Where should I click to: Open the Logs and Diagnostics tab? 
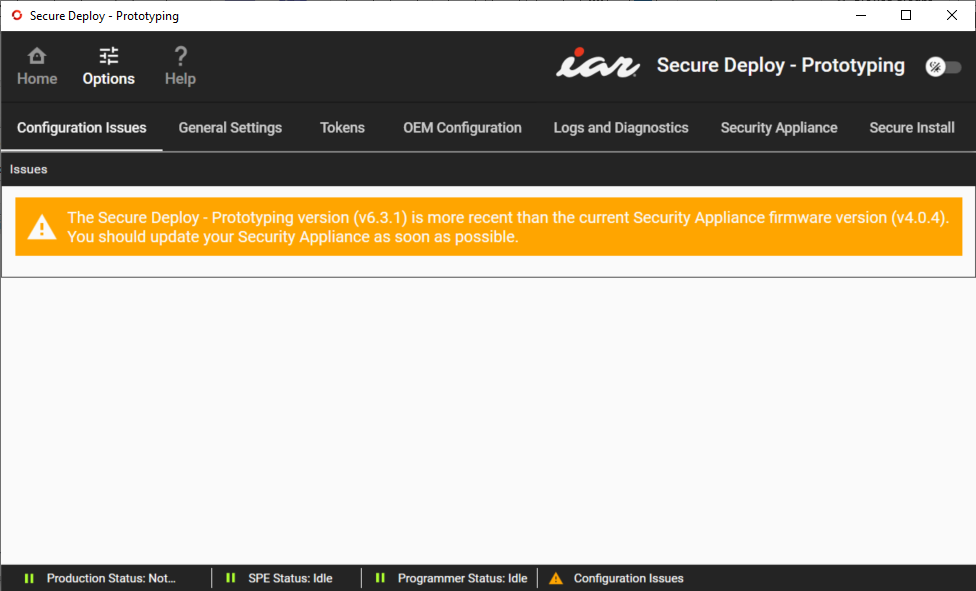click(x=621, y=128)
